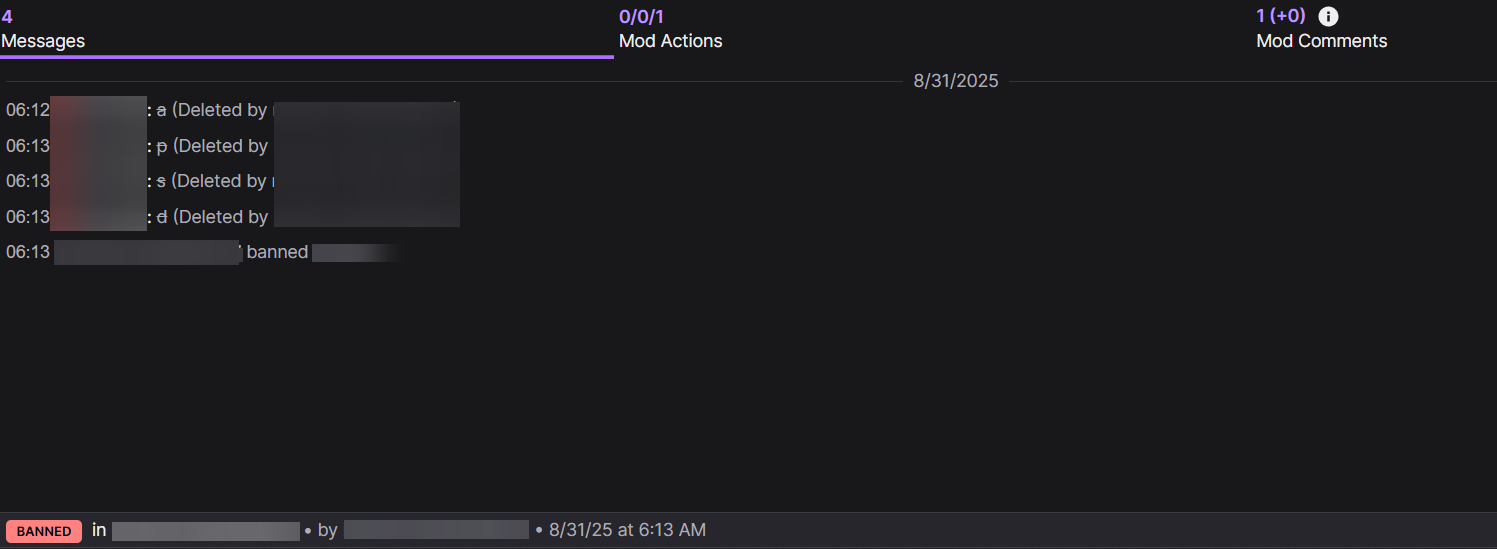The image size is (1497, 549).
Task: Select the 06:12 deleted message 'a'
Action: click(232, 110)
